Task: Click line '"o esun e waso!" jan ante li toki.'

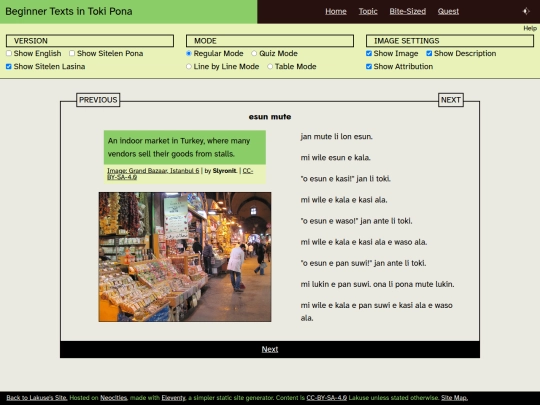Action: pos(356,221)
